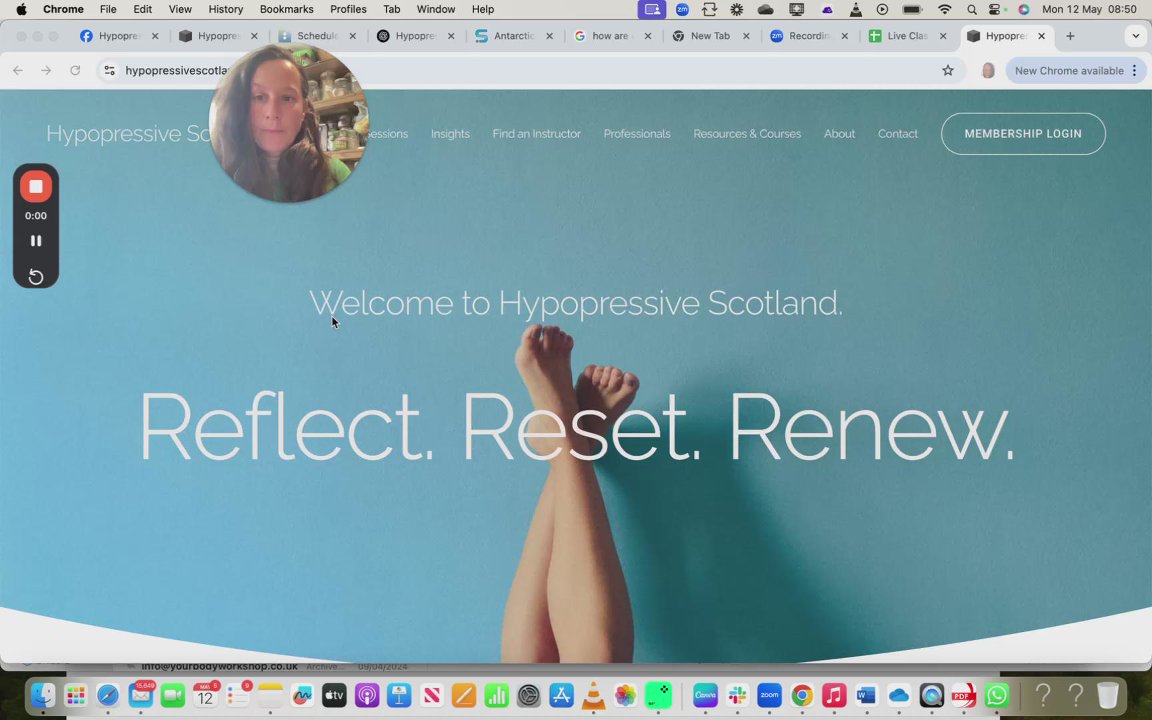Open Find an Instructor page
The height and width of the screenshot is (720, 1152).
tap(536, 134)
